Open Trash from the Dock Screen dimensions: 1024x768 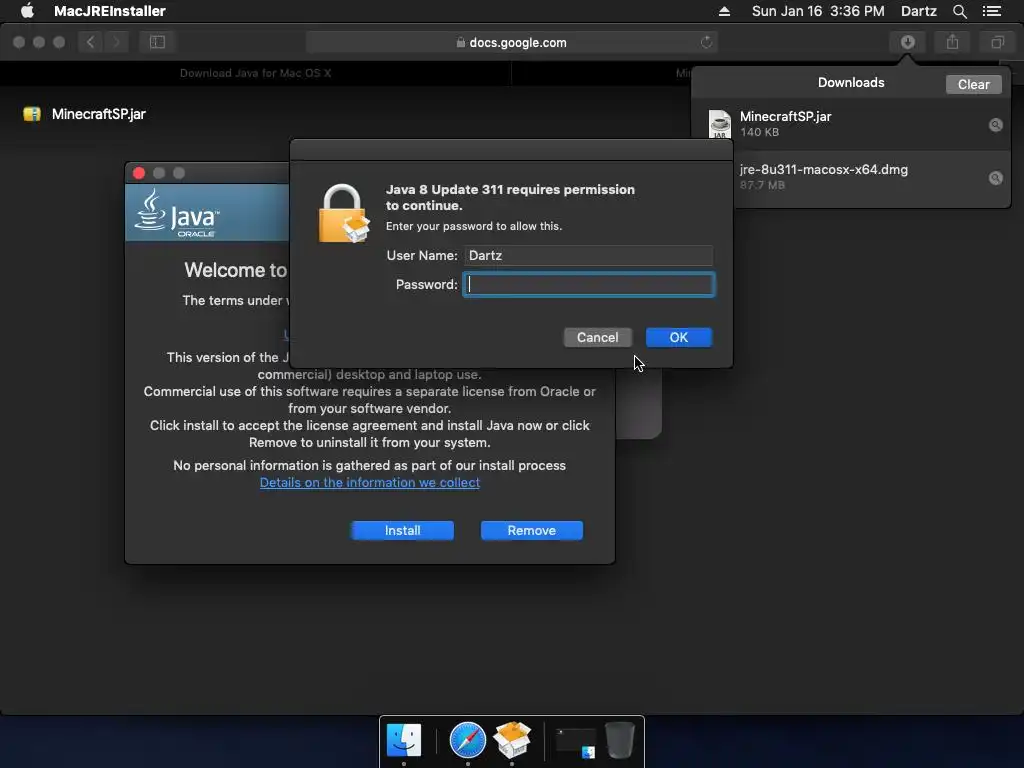(x=620, y=740)
